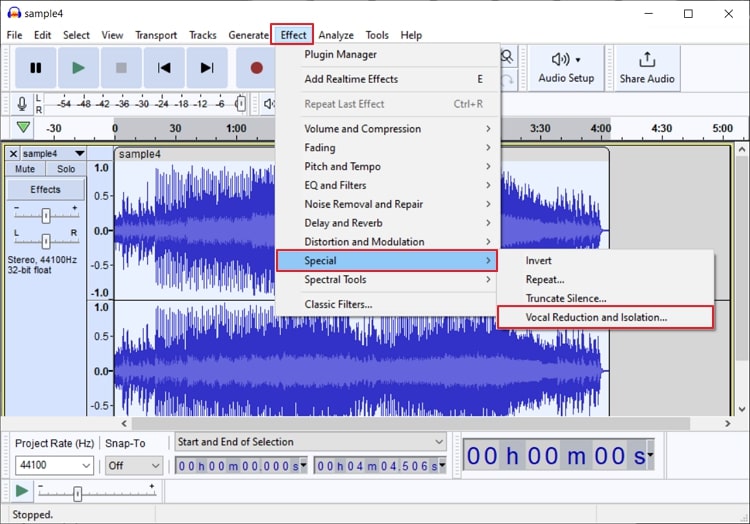Click the green playhead triangle on the timeline

(23, 128)
